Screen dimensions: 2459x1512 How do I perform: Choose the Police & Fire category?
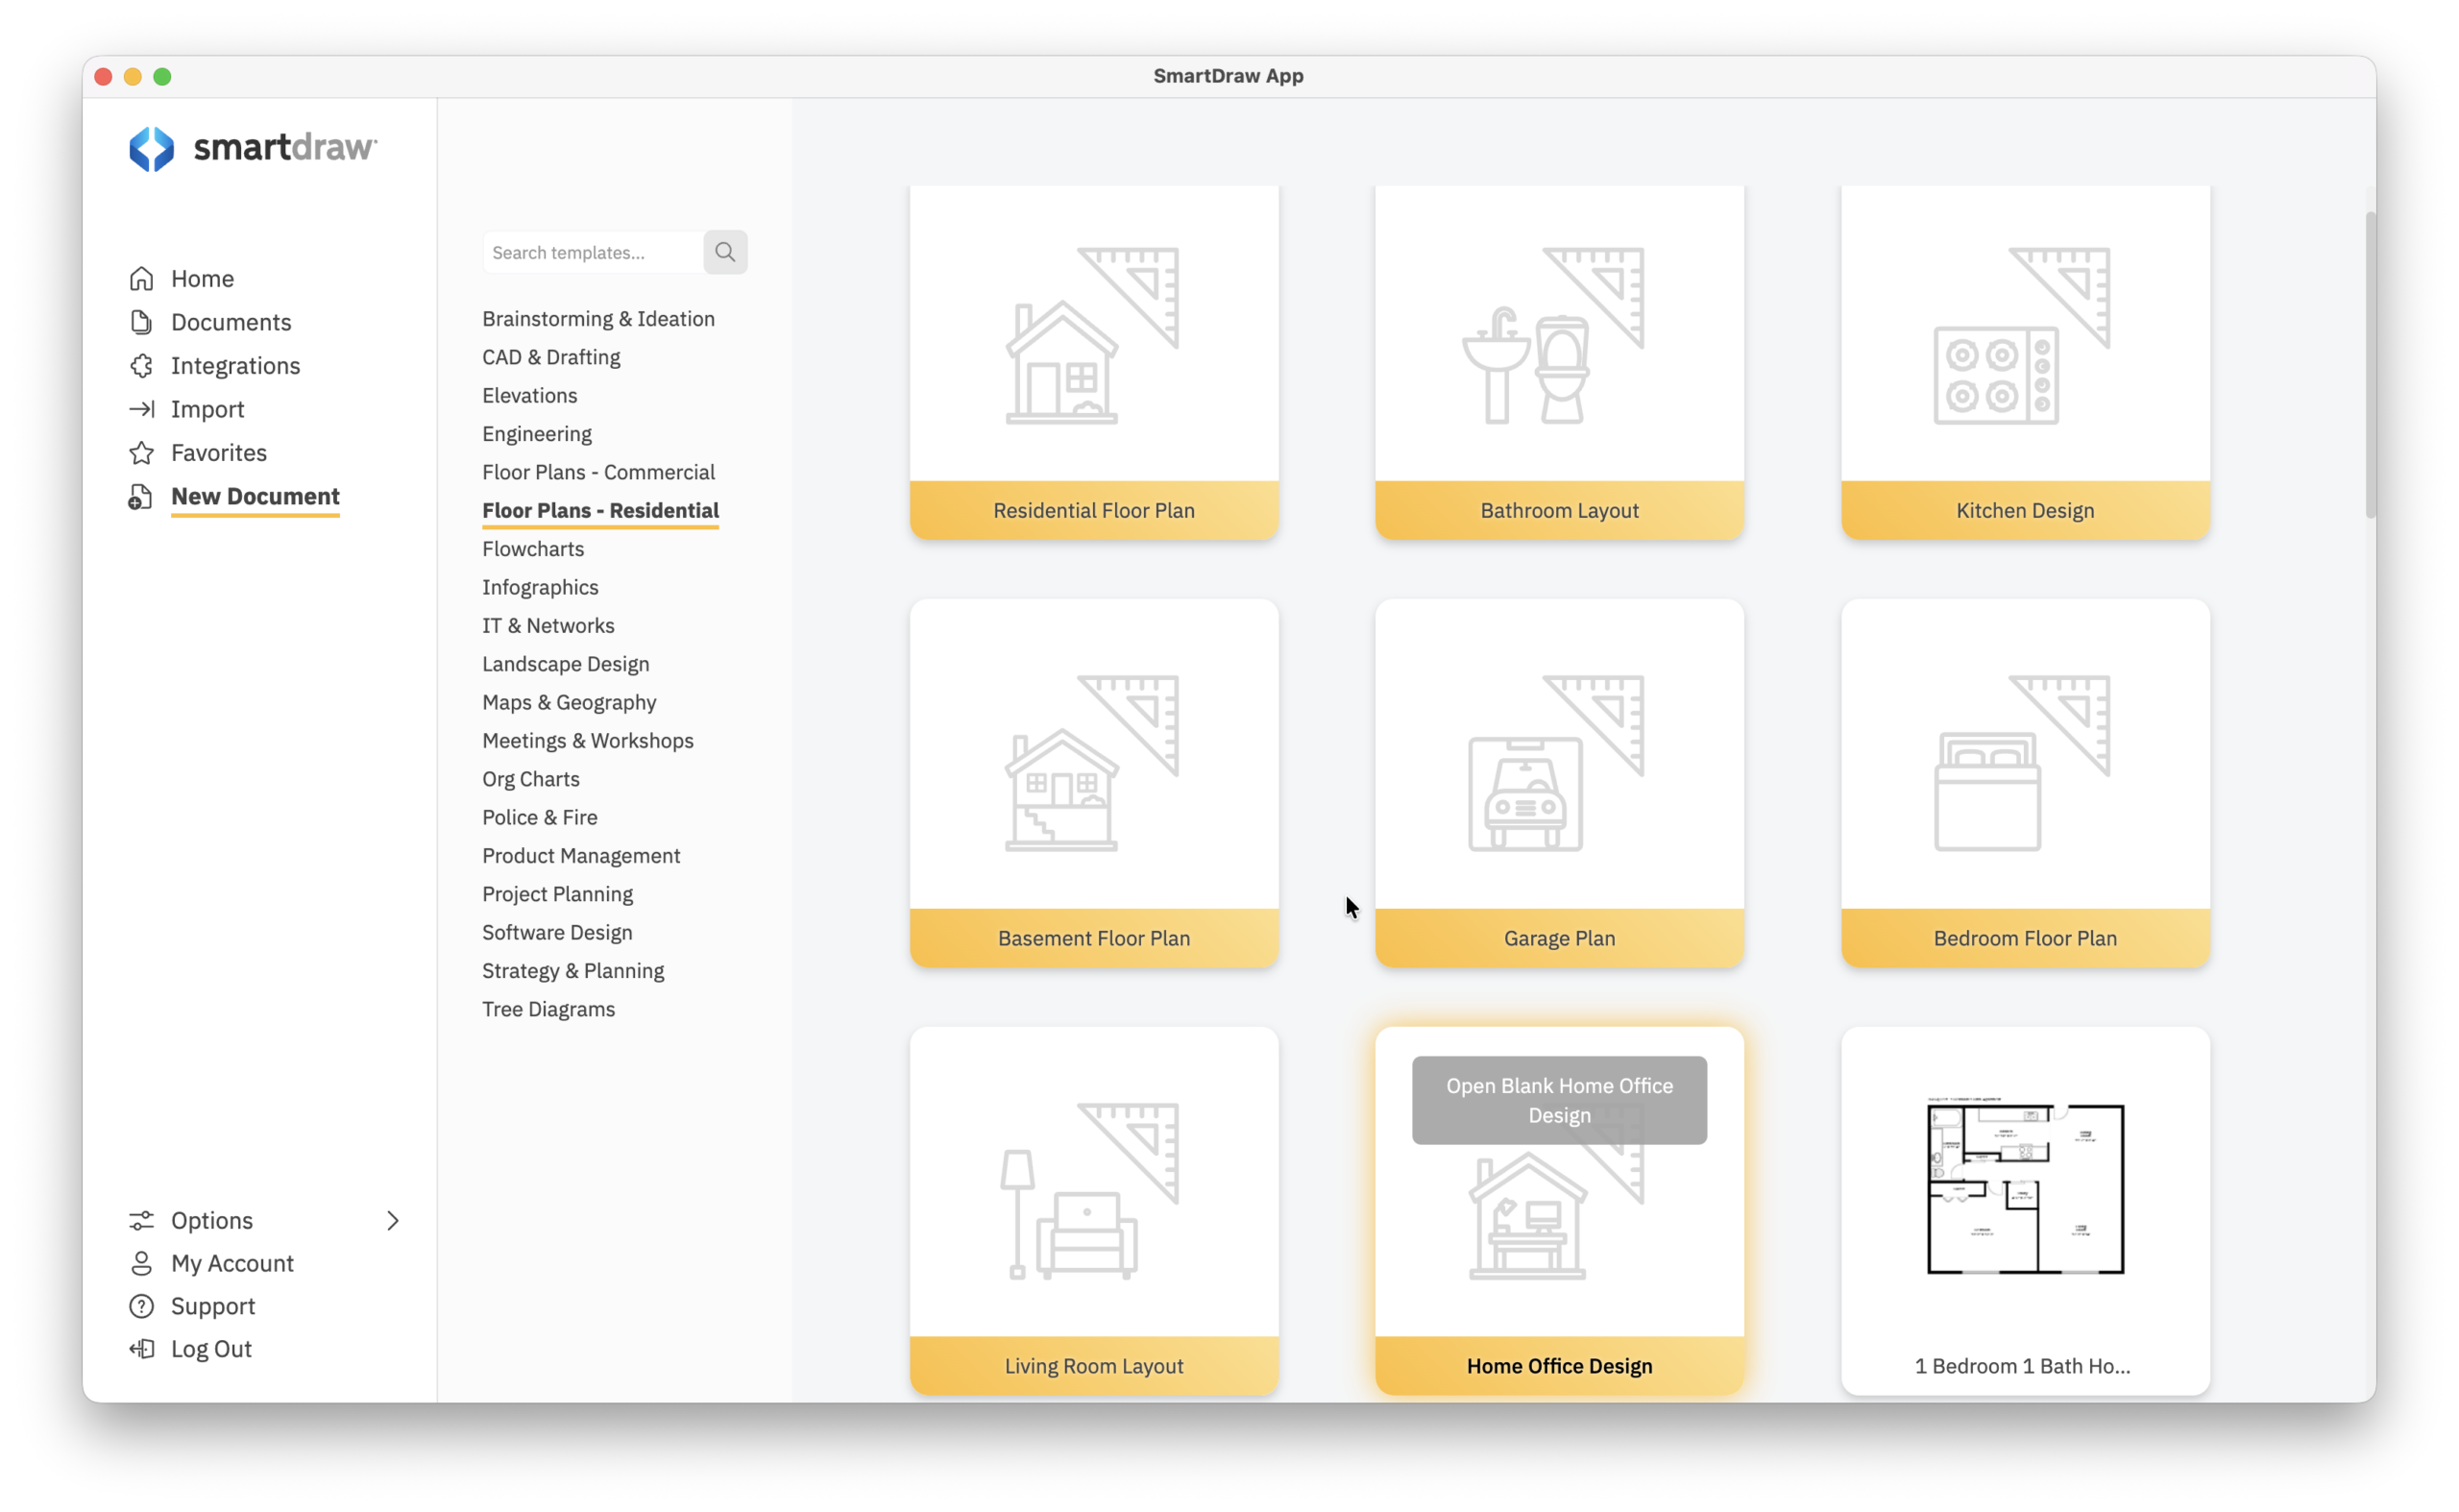pyautogui.click(x=540, y=817)
